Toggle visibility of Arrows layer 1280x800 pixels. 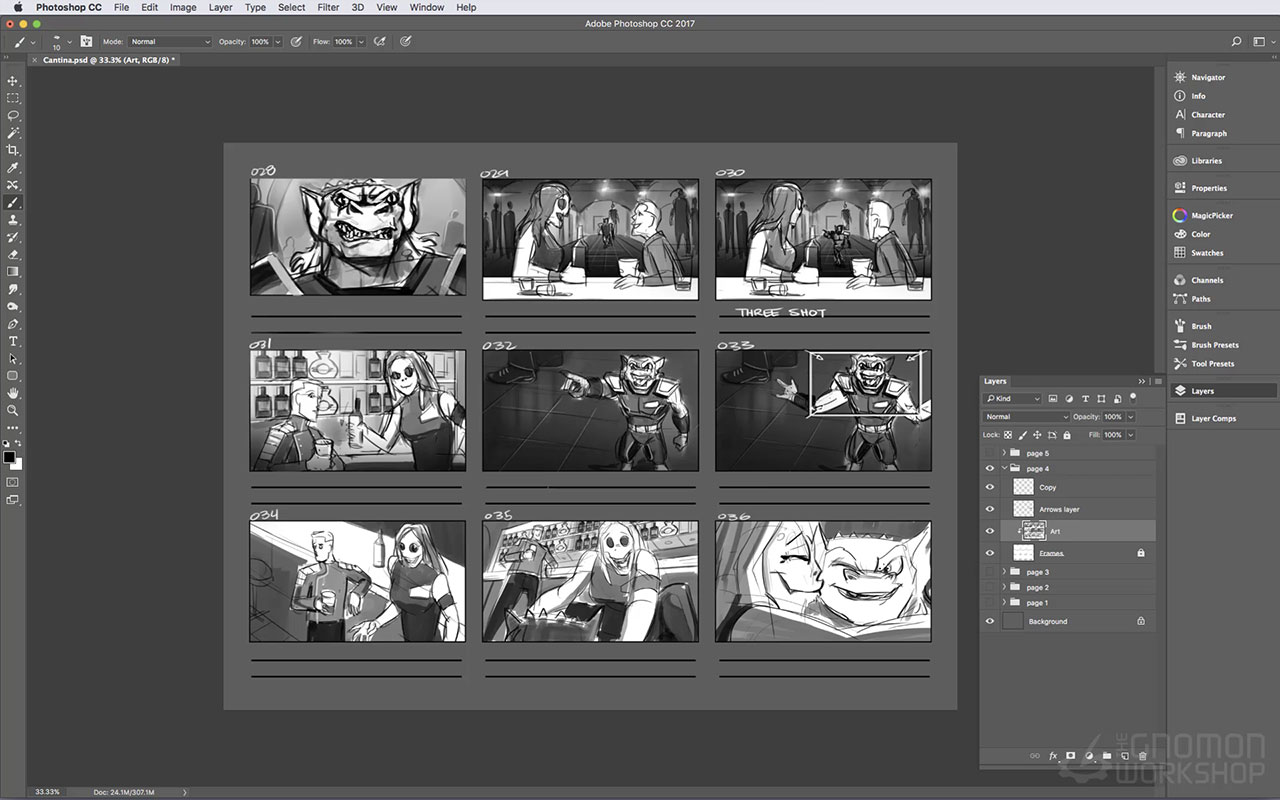(990, 509)
